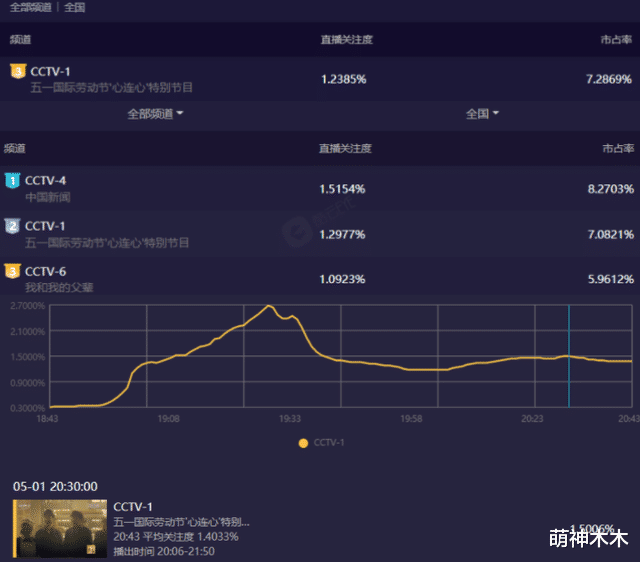This screenshot has height=562, width=640.
Task: Click the 1.5000% y-axis label
Action: click(27, 357)
